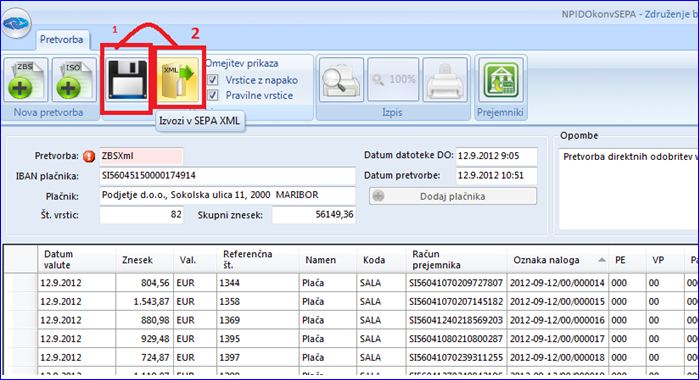Click reference number cell 1397
The image size is (699, 380).
(258, 358)
